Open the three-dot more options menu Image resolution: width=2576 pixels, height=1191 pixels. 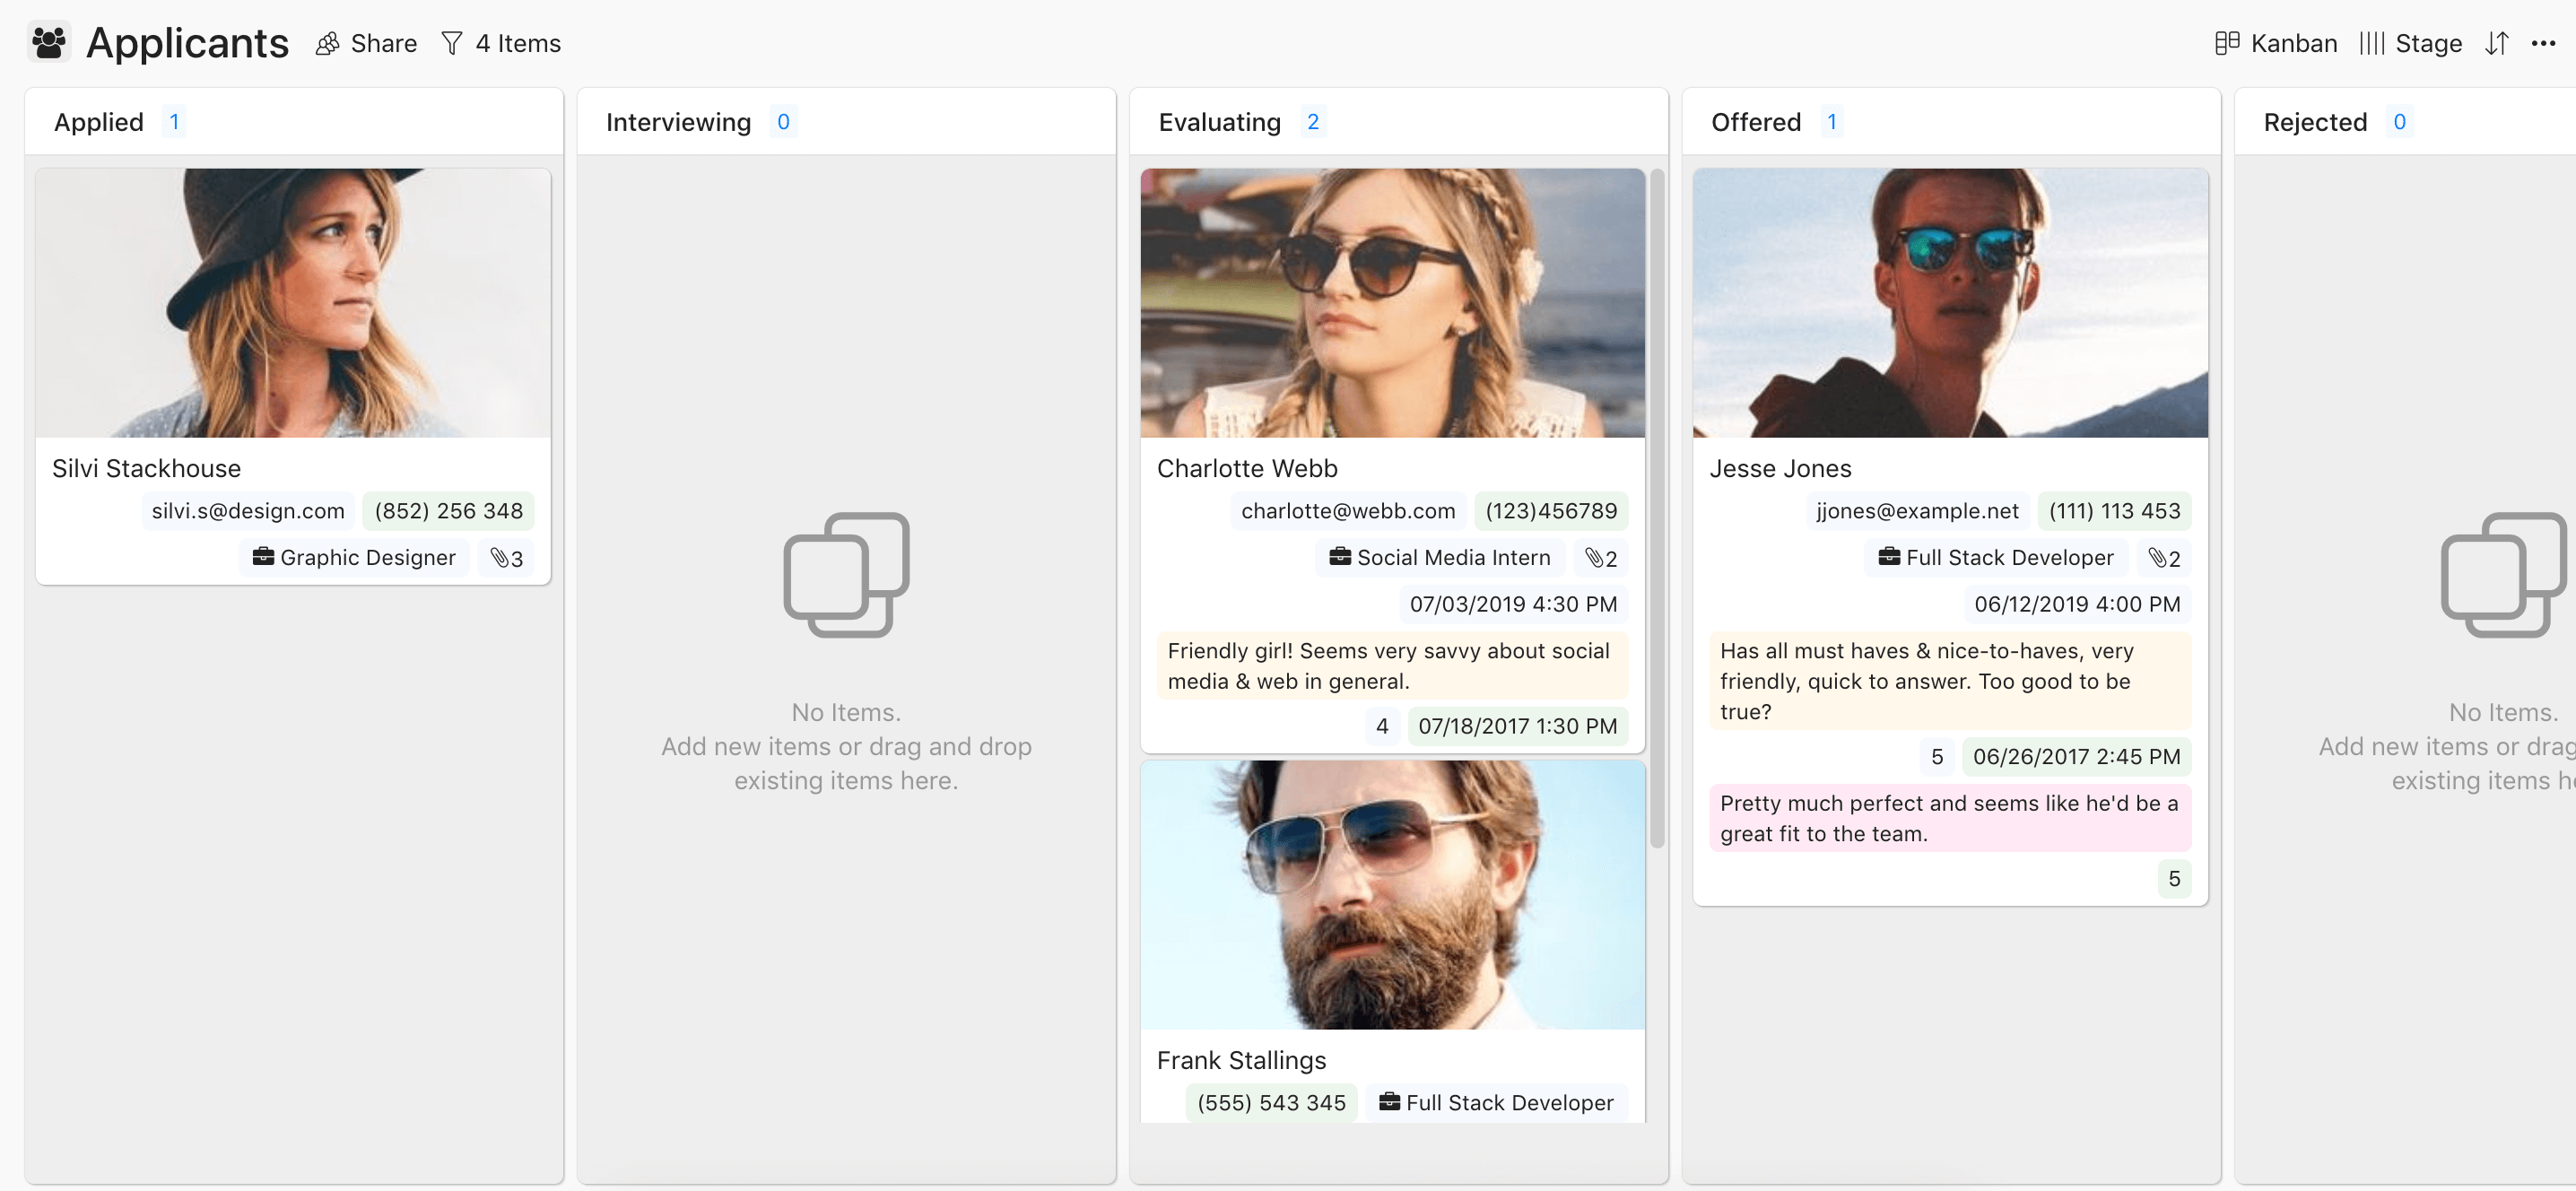click(2543, 43)
